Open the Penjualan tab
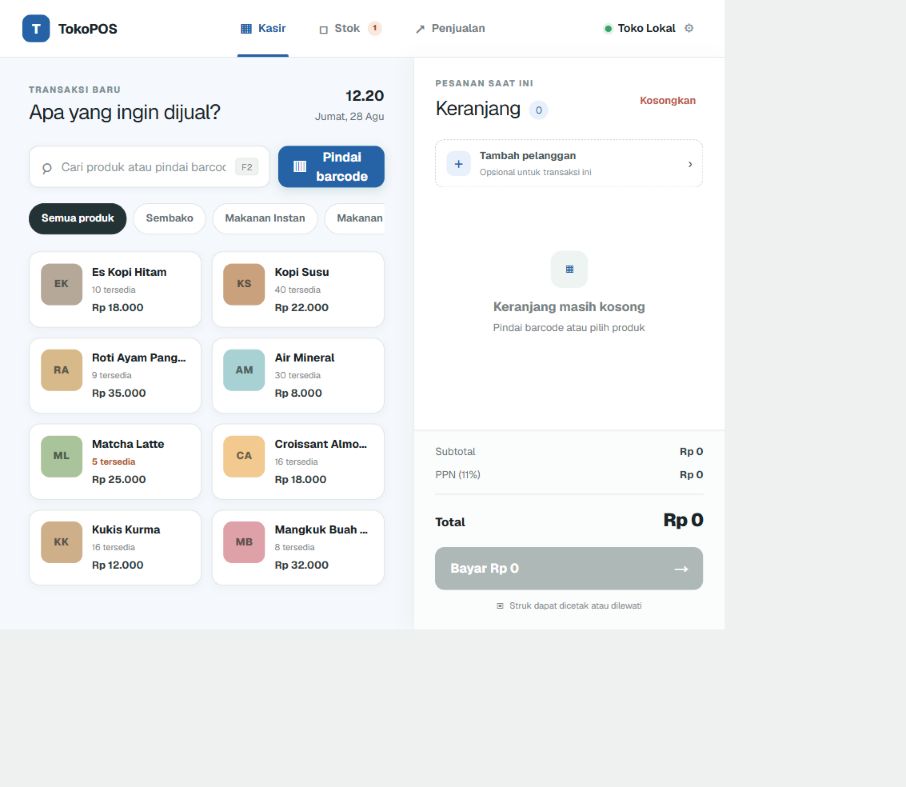The width and height of the screenshot is (906, 787). tap(450, 28)
